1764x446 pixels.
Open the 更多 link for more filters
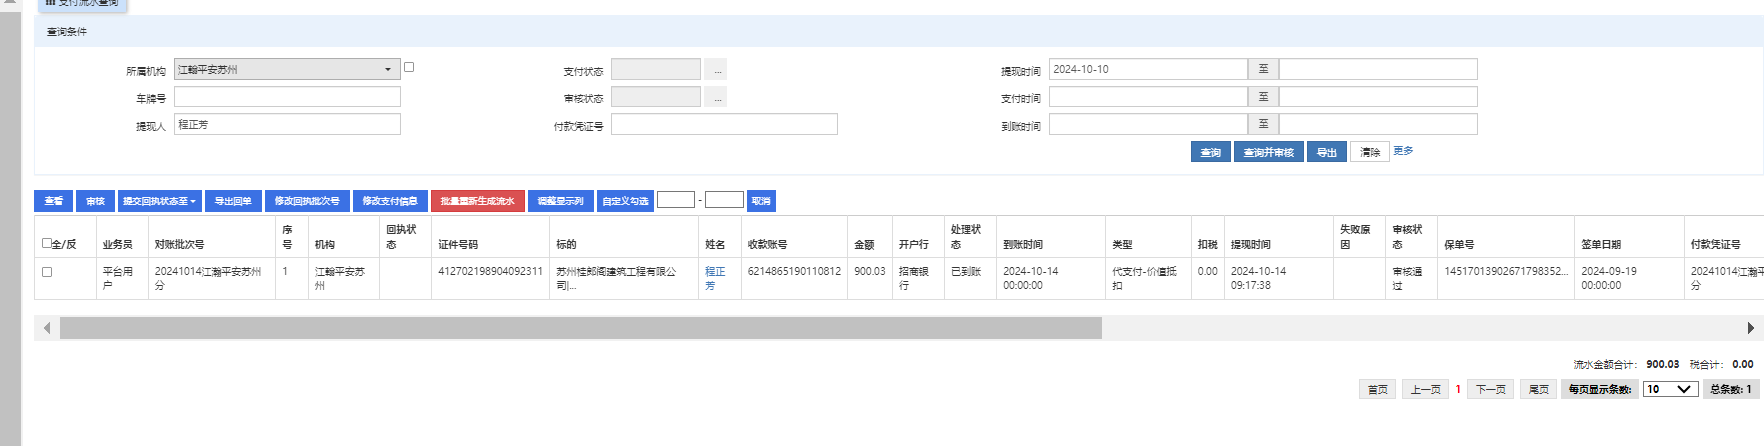[x=1403, y=151]
